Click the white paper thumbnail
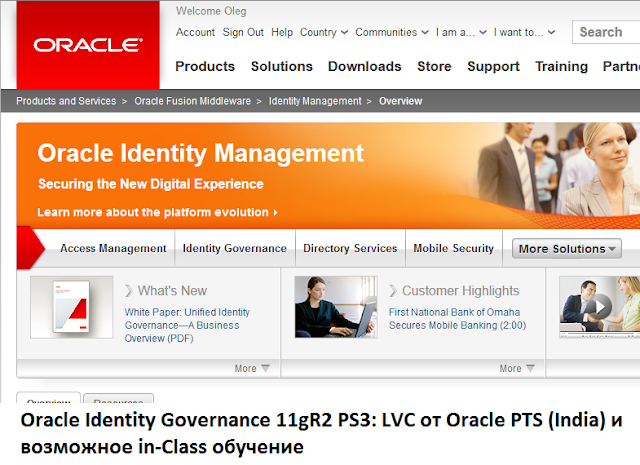Screen dimensions: 640x465 (x=71, y=307)
